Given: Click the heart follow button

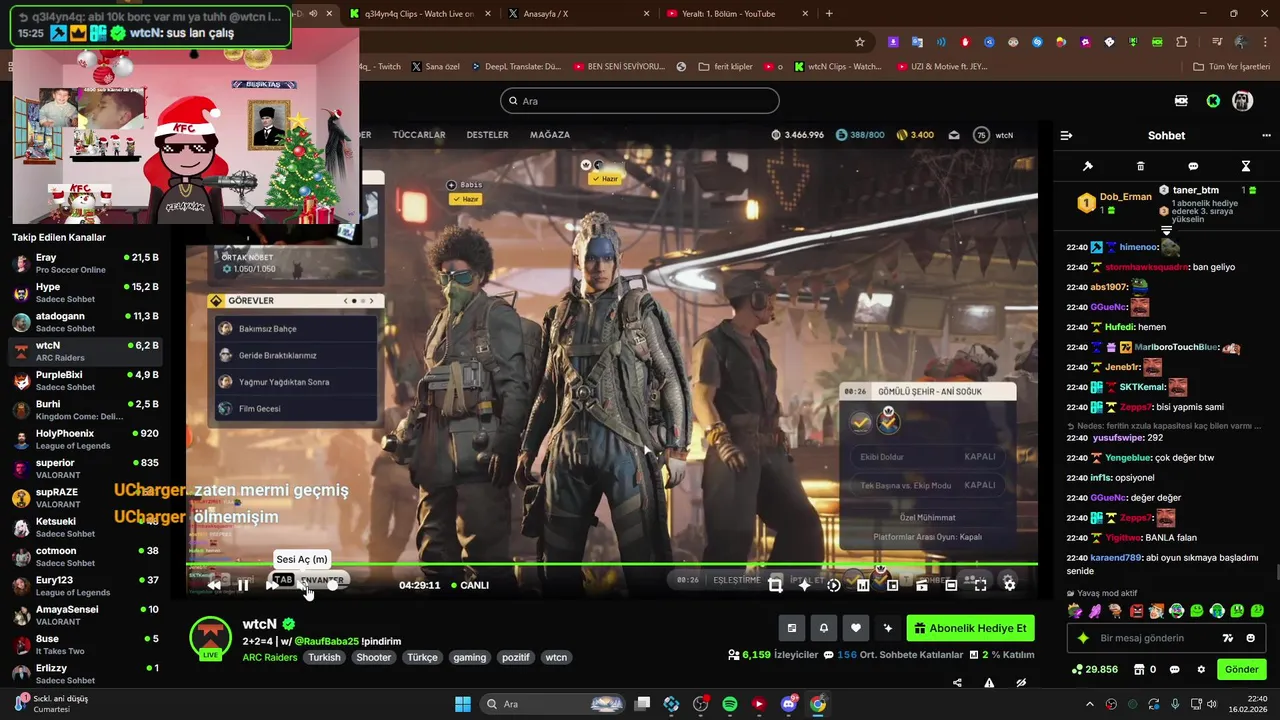Looking at the screenshot, I should 855,628.
